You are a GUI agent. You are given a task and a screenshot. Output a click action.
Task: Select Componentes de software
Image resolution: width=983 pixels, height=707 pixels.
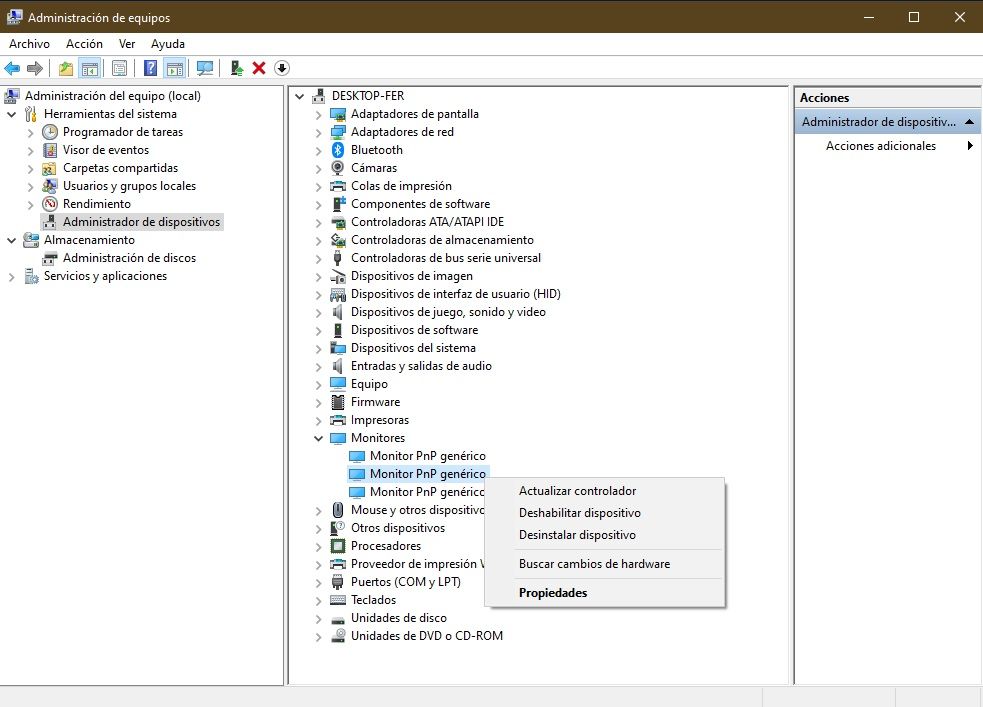coord(421,204)
